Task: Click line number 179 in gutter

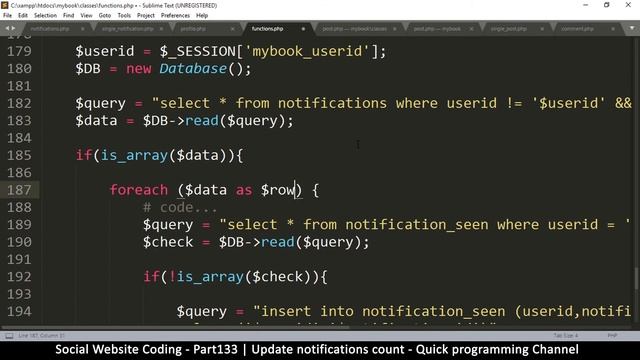Action: 19,51
